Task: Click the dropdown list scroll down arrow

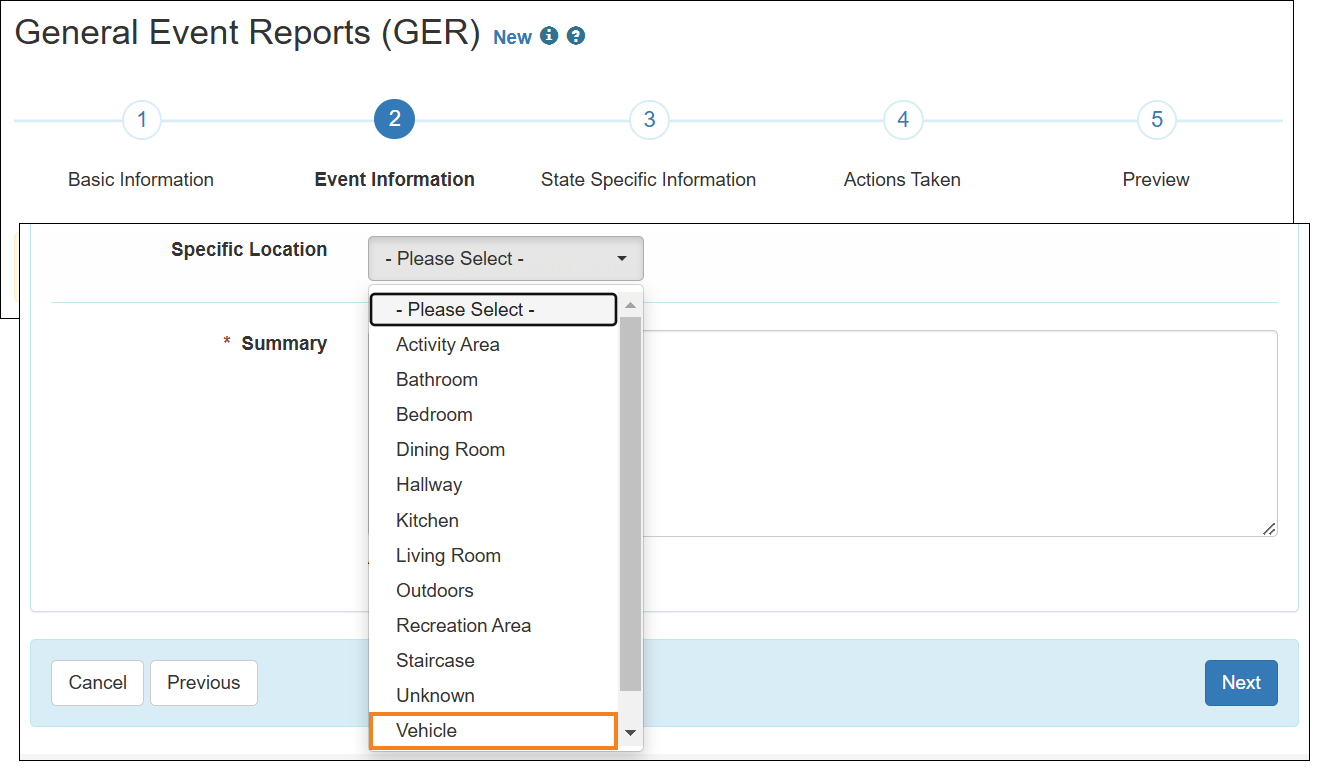Action: [631, 733]
